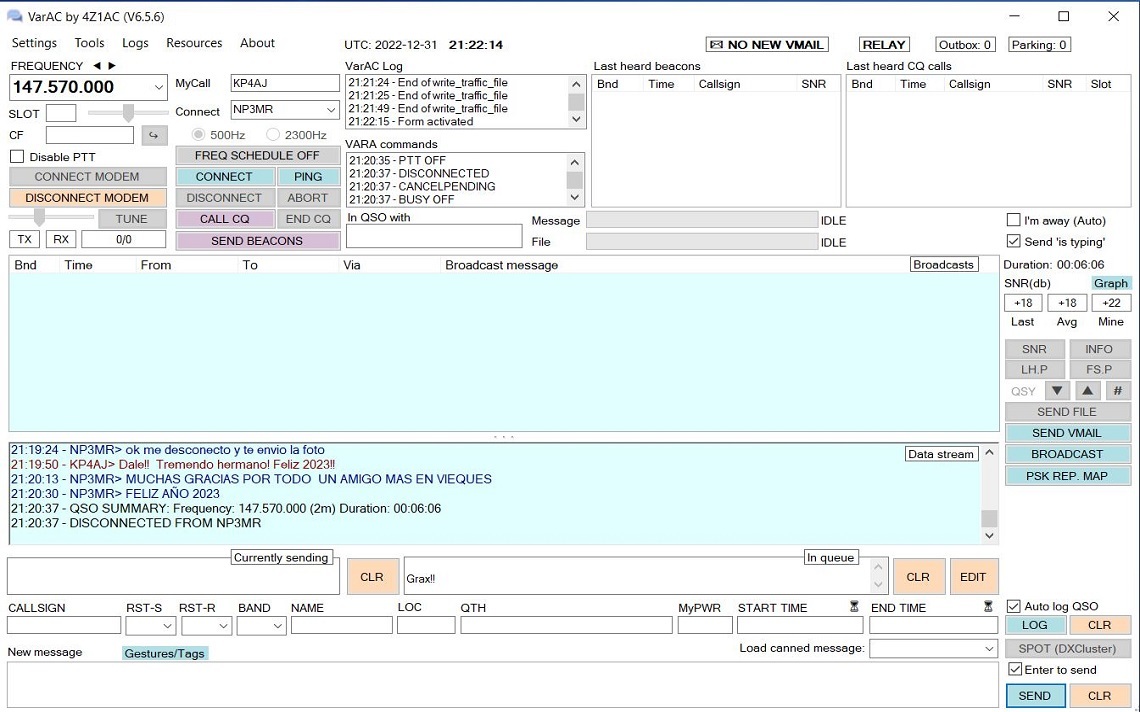Click the Outbox: 0 indicator
The height and width of the screenshot is (712, 1140).
click(965, 44)
